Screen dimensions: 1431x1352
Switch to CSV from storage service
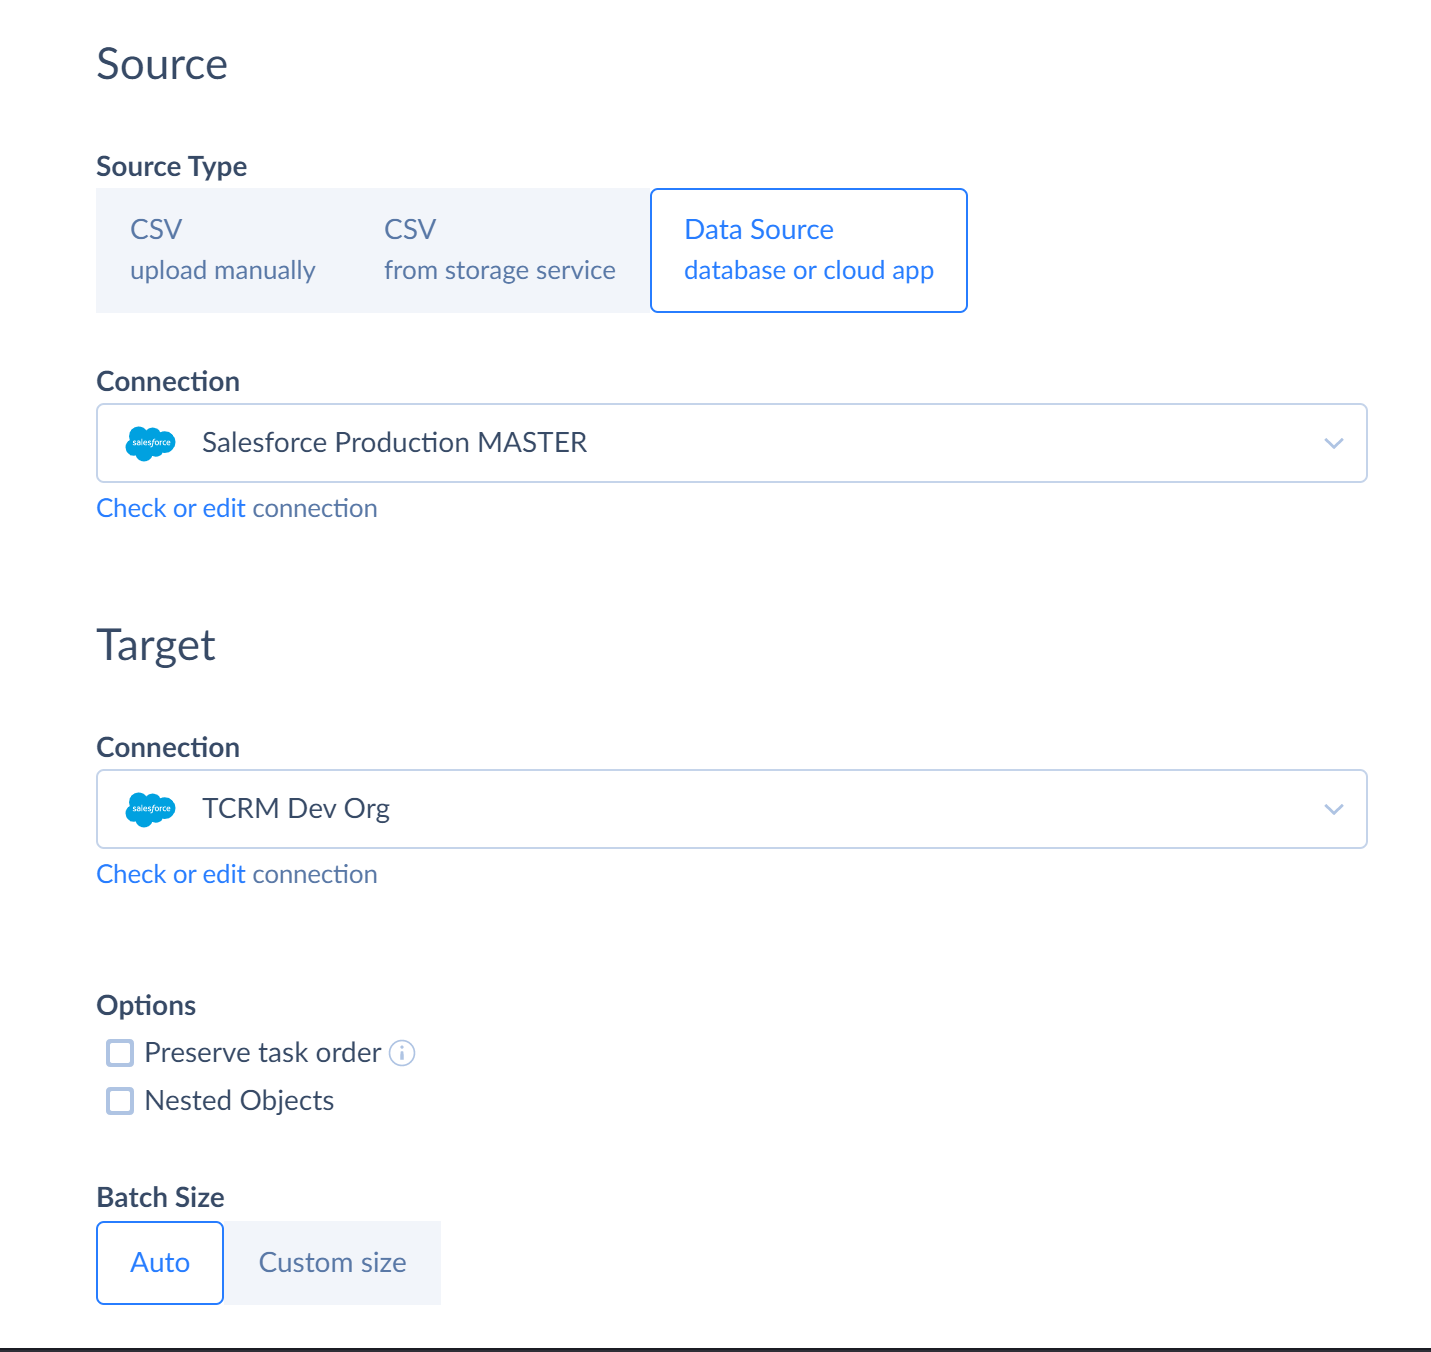click(498, 250)
